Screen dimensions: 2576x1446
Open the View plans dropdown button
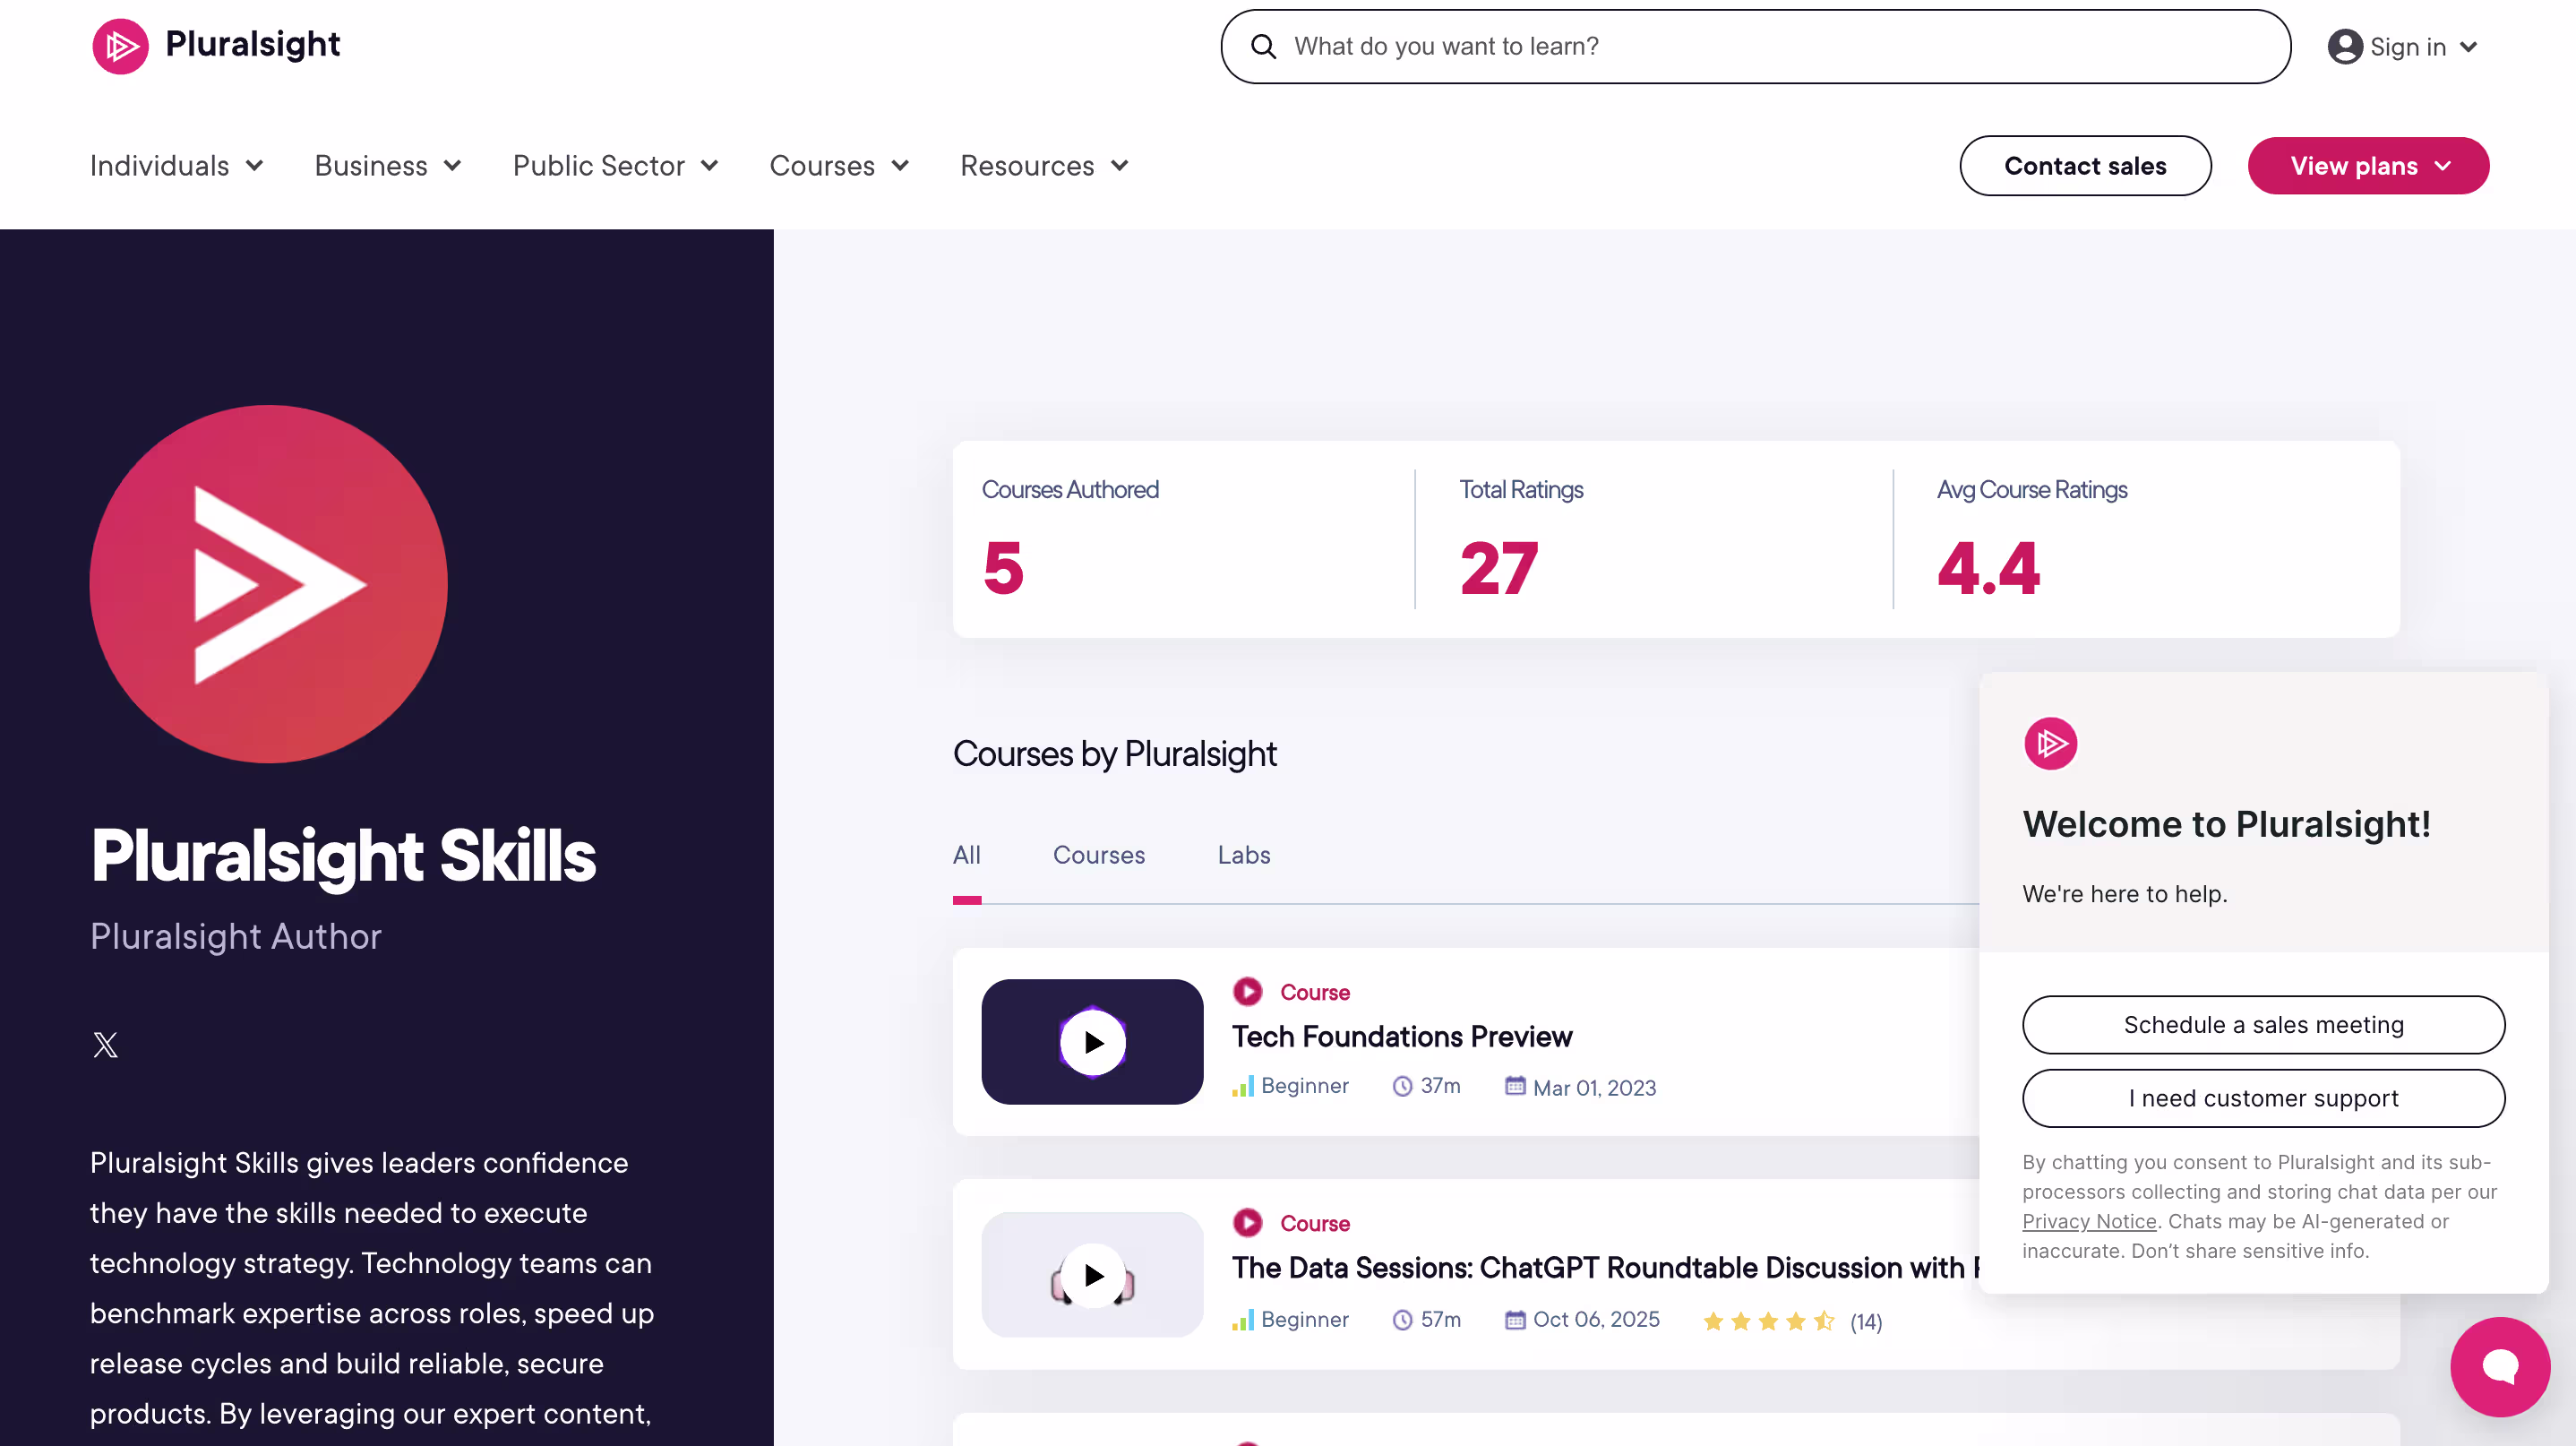2368,166
